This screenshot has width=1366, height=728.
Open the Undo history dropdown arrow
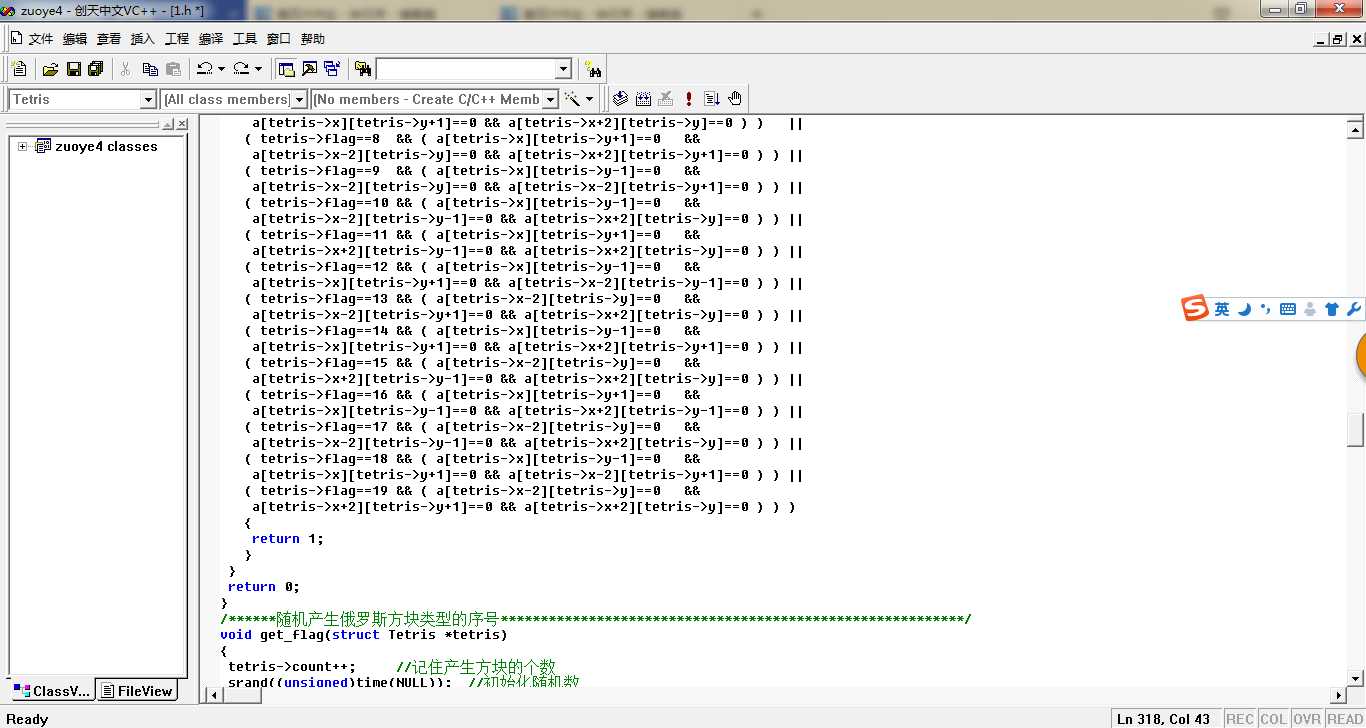point(221,69)
